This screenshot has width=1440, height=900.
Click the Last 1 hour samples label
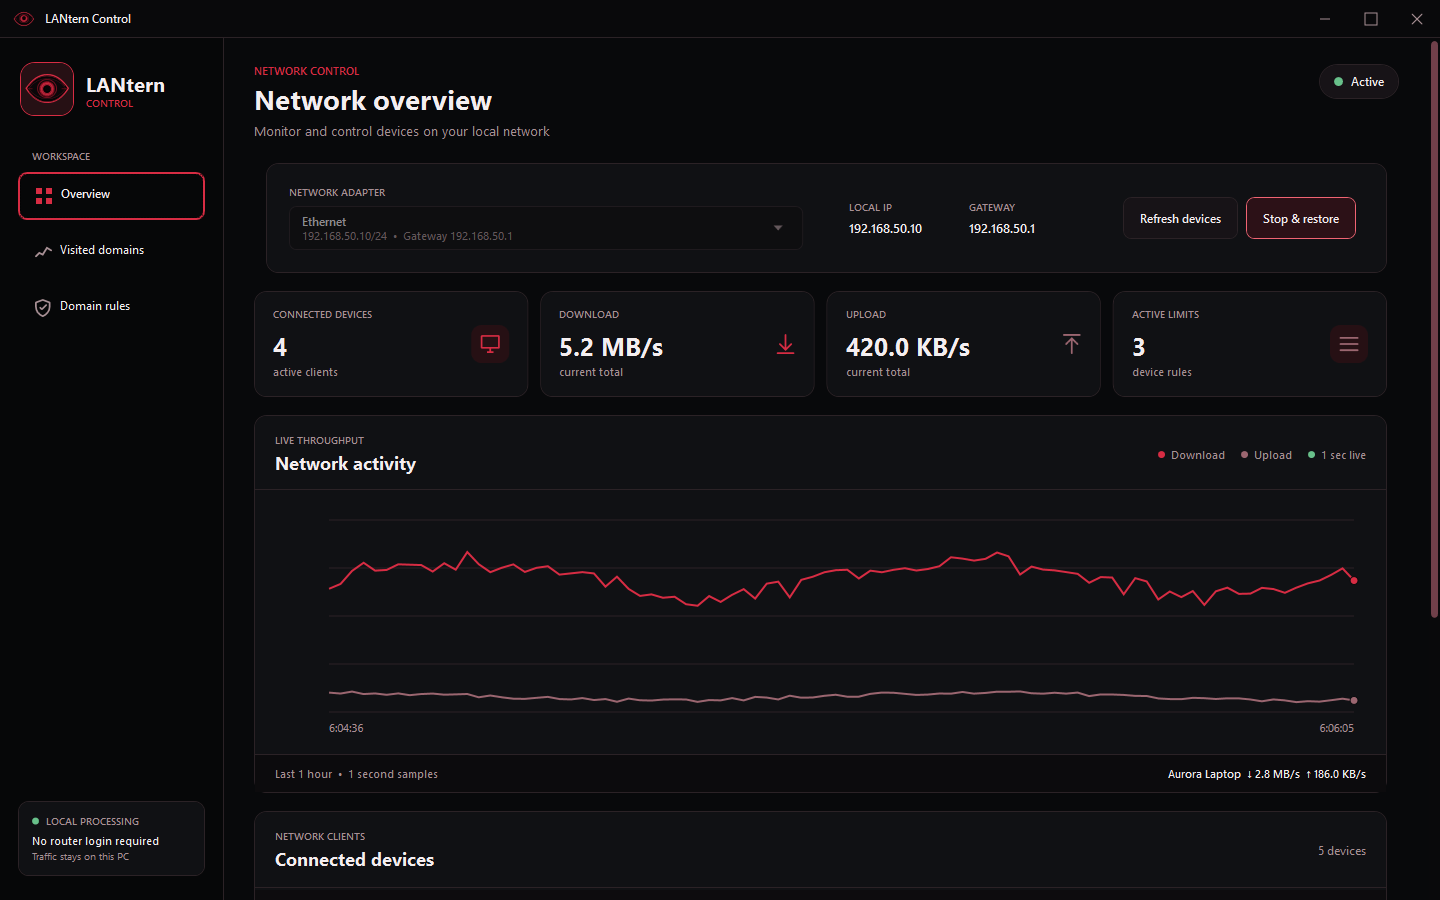[x=356, y=774]
